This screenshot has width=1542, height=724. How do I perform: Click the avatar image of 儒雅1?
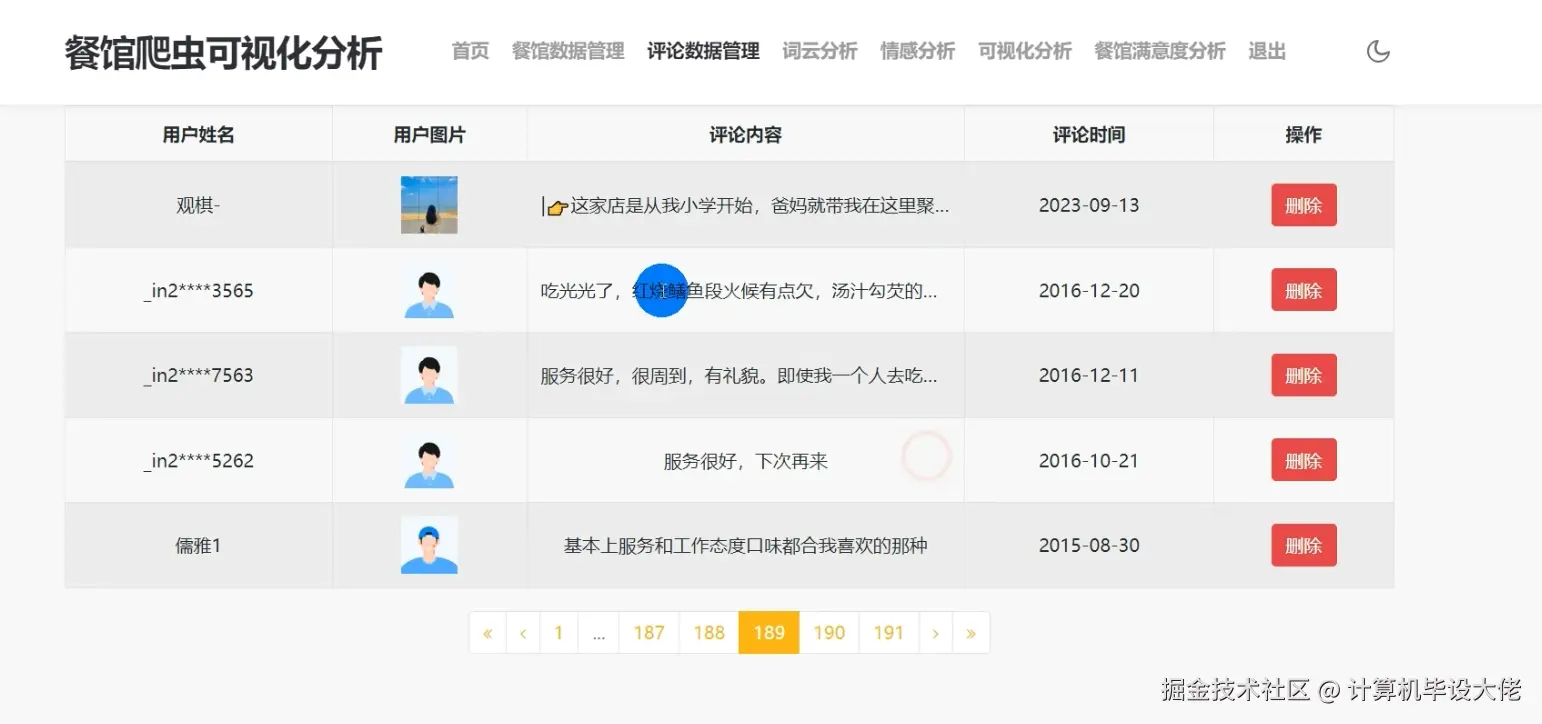pos(429,545)
